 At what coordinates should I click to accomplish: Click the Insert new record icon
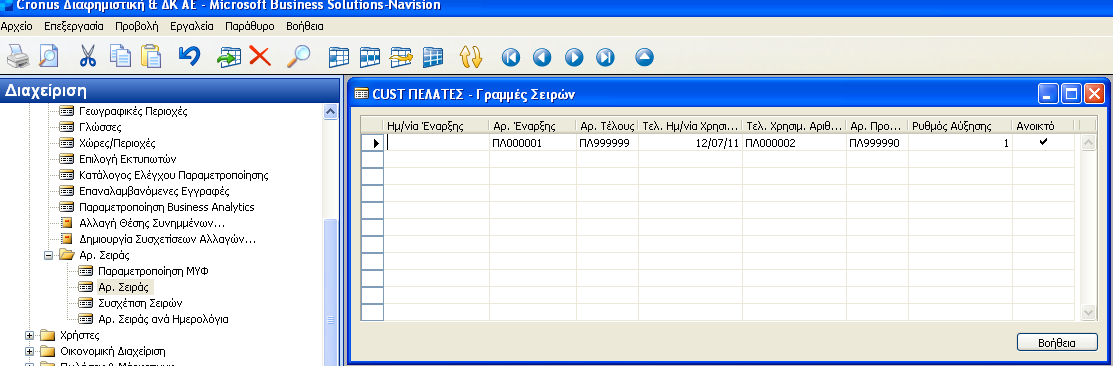229,57
